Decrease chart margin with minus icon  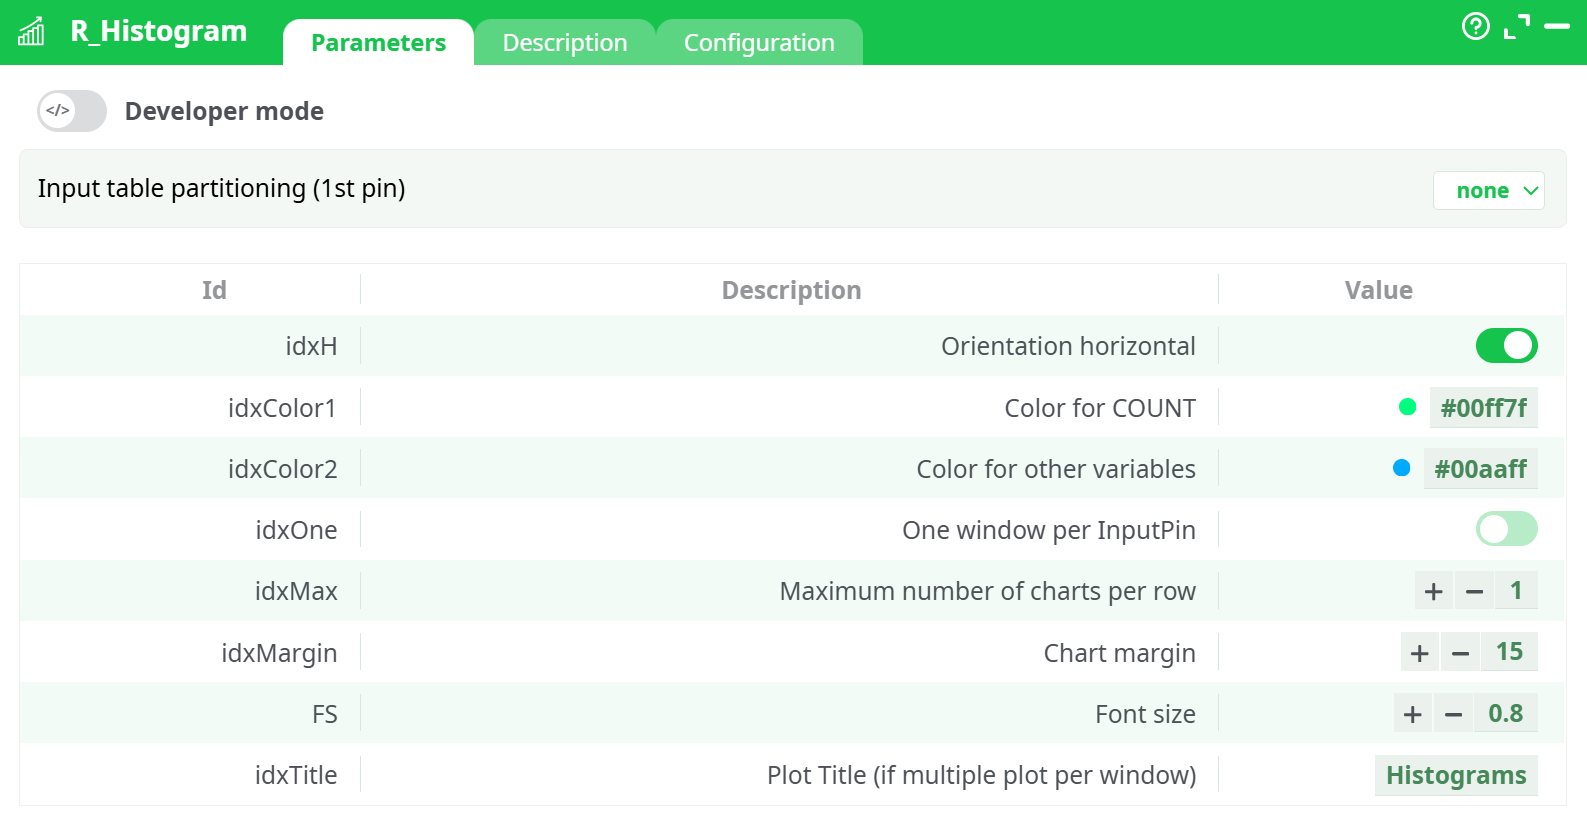pos(1460,653)
